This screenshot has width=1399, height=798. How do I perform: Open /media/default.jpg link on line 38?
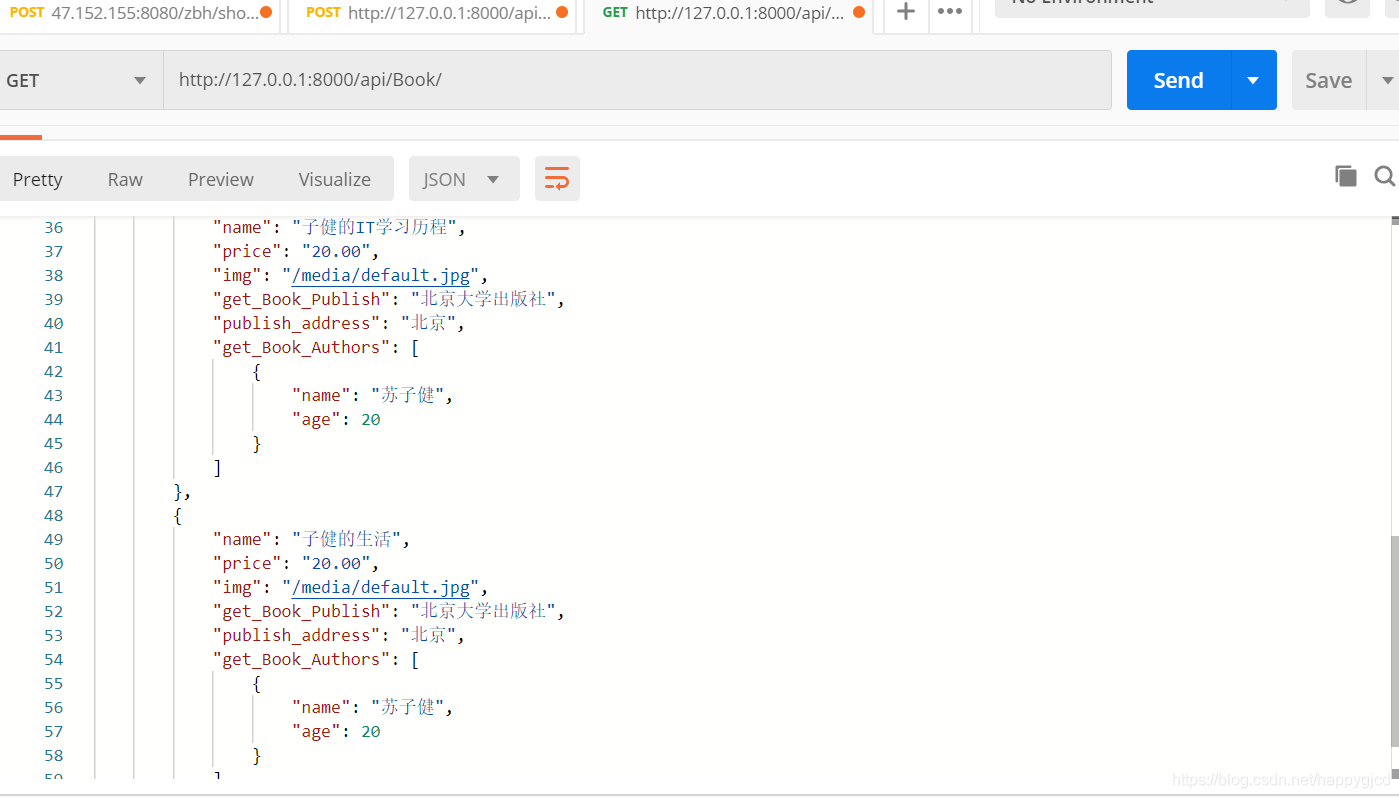tap(380, 275)
